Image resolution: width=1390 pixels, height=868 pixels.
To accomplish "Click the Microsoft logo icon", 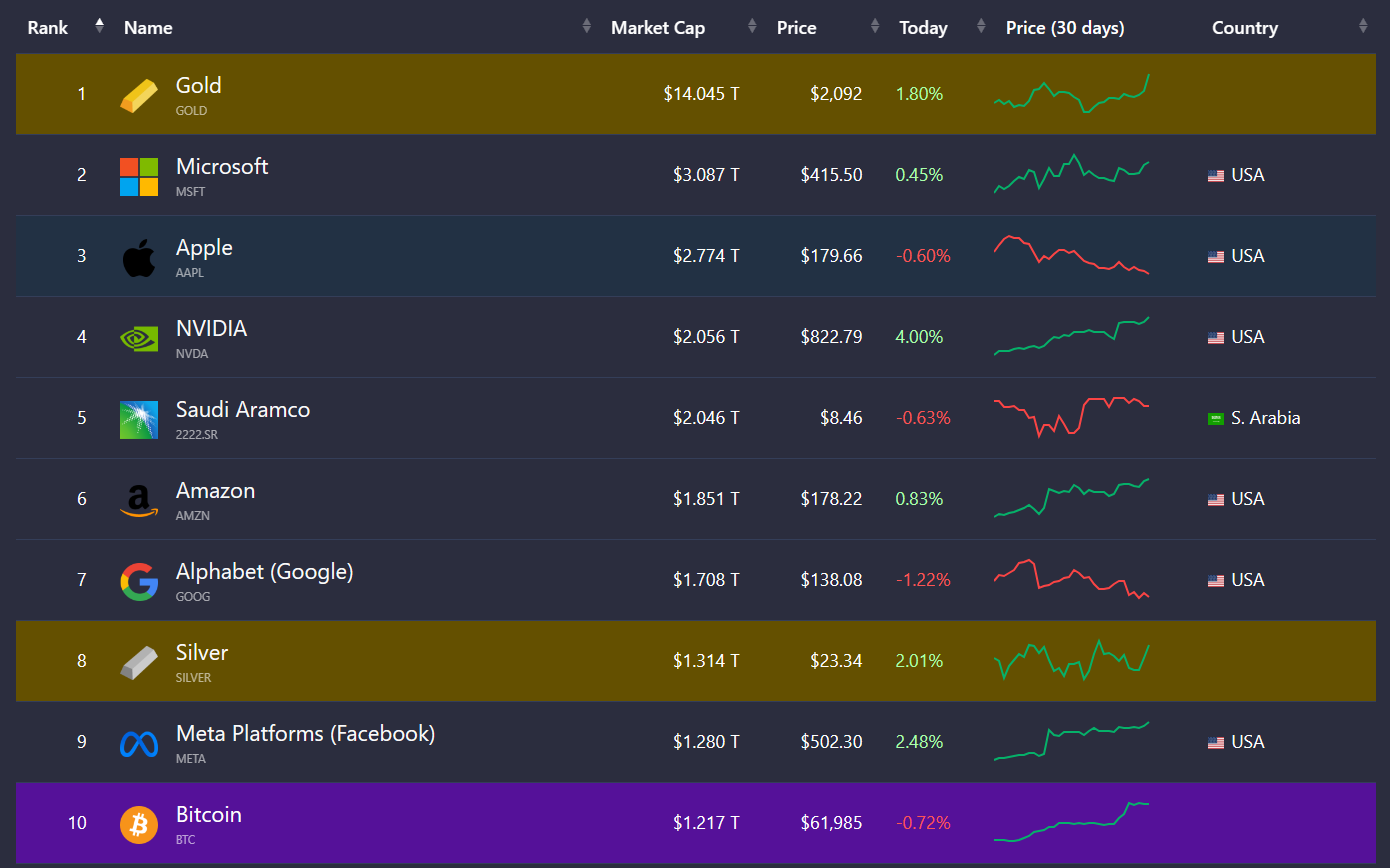I will (139, 176).
